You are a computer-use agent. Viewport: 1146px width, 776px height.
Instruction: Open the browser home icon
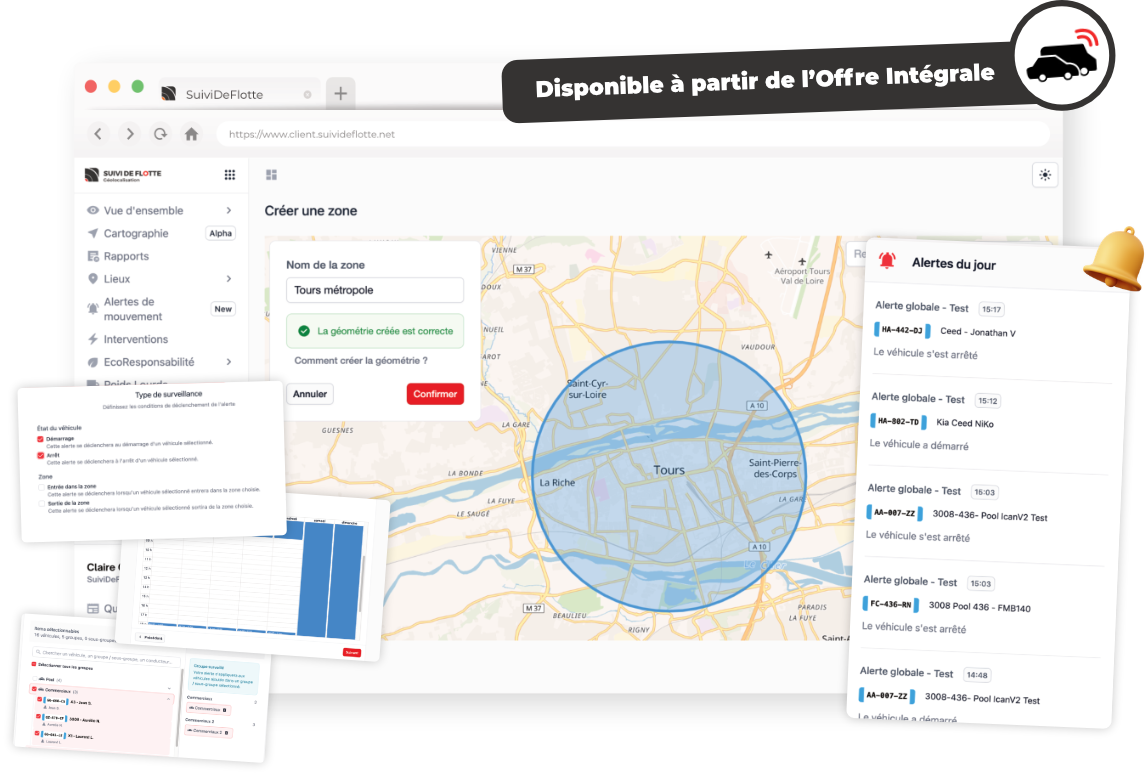click(191, 134)
